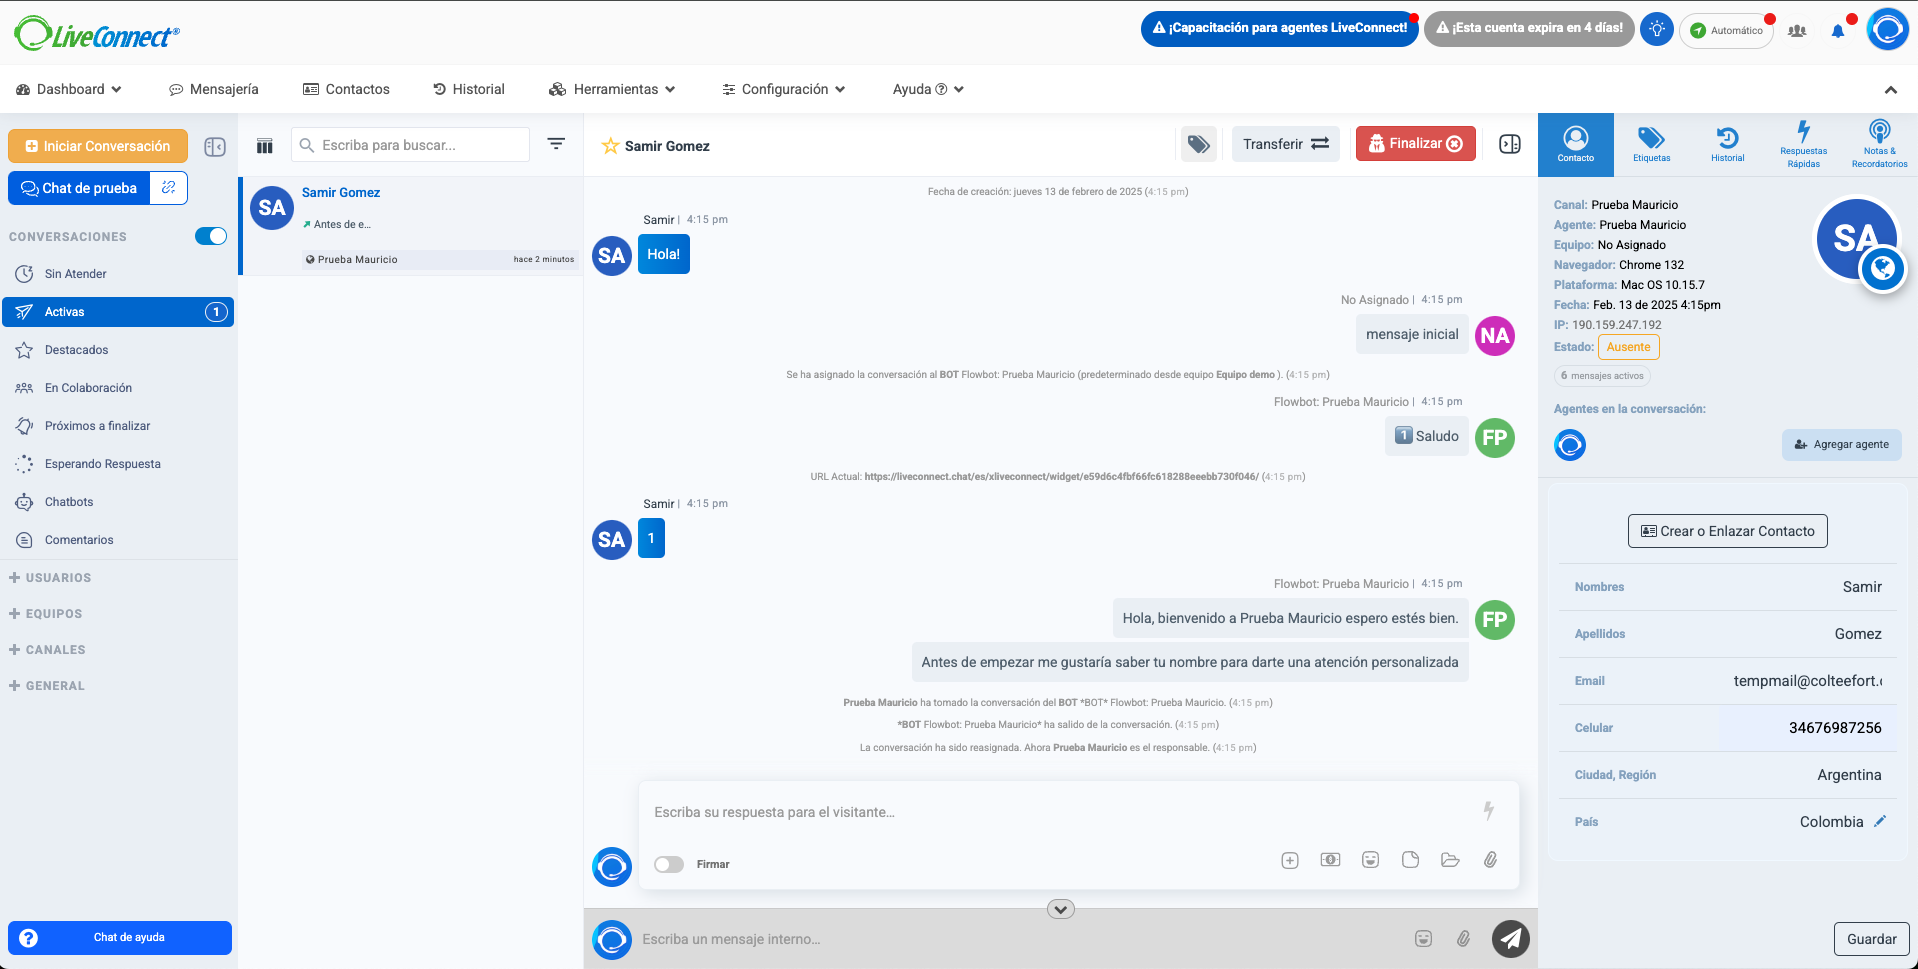Open the Contactos menu item
Viewport: 1918px width, 969px height.
pos(346,89)
